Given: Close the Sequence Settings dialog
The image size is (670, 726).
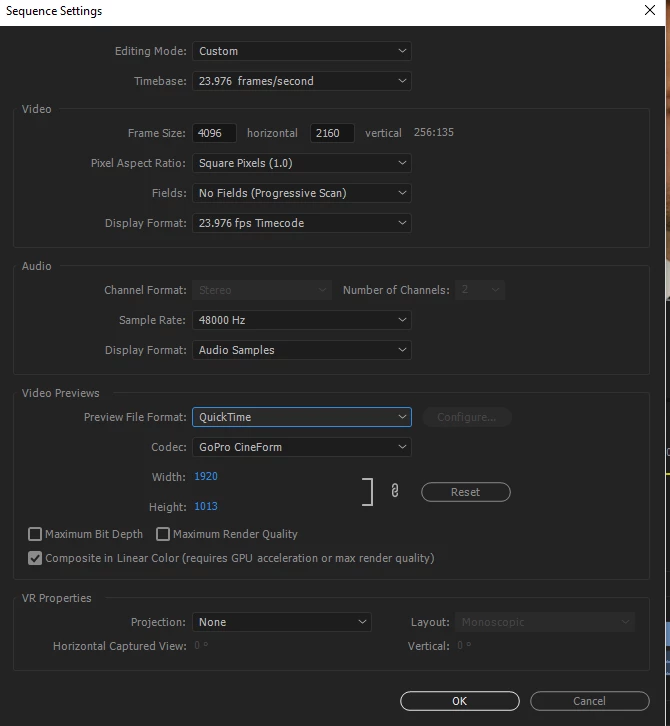Looking at the screenshot, I should [x=650, y=10].
